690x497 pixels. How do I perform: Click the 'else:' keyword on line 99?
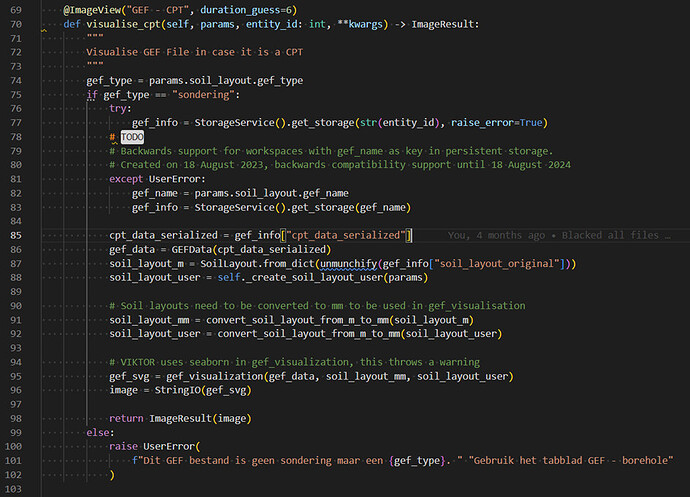click(100, 433)
